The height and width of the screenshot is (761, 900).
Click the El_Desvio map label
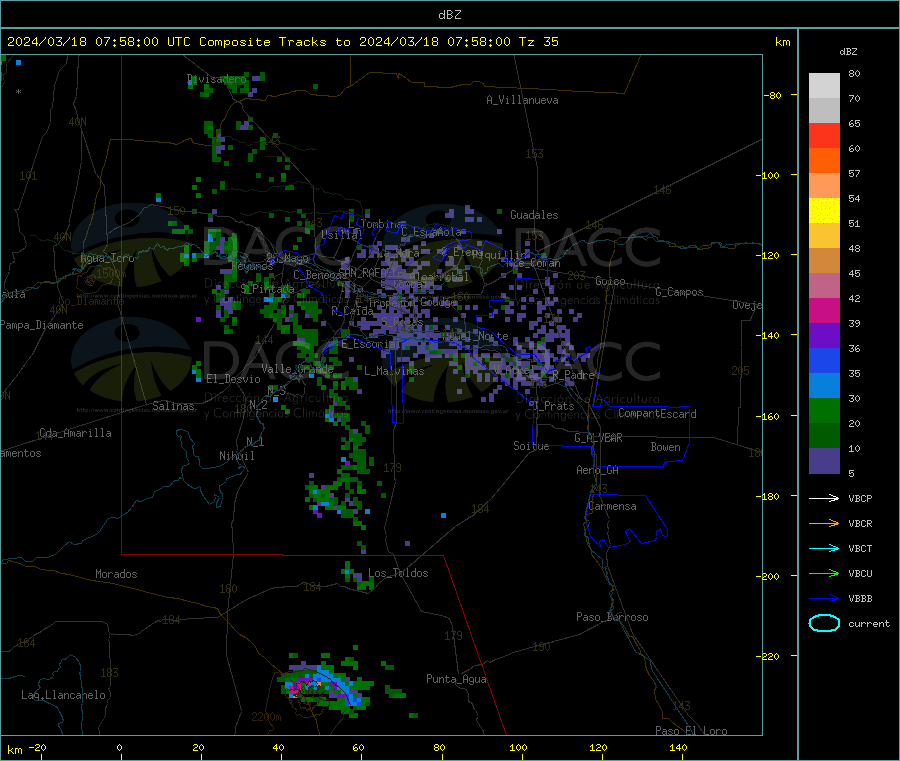coord(233,379)
